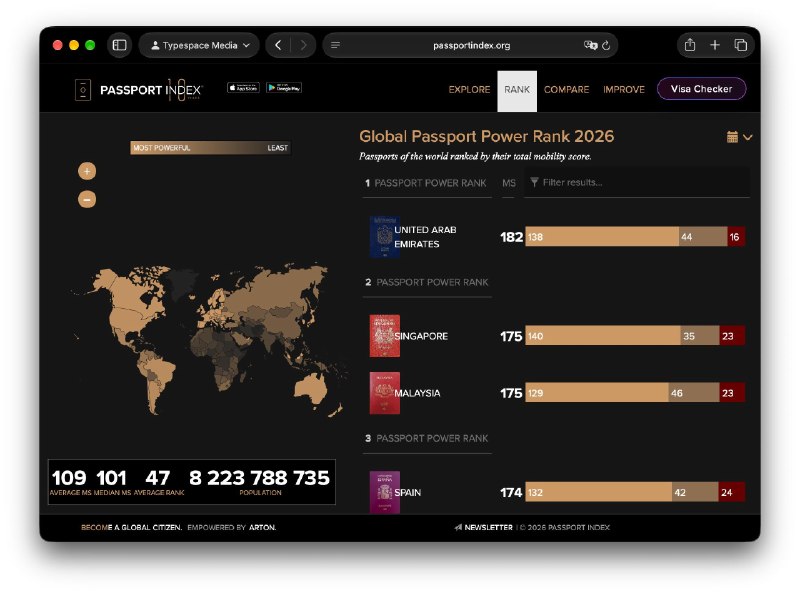Select the Singapore passport thumbnail
Screen dimensions: 800x594
point(384,336)
